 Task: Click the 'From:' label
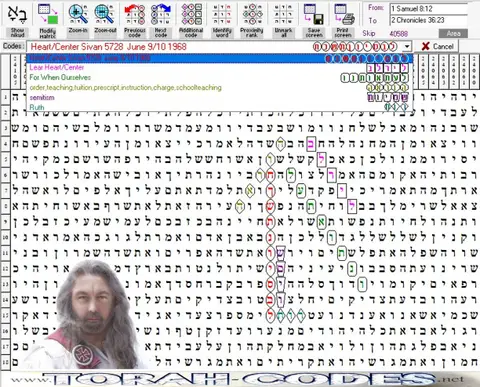376,8
